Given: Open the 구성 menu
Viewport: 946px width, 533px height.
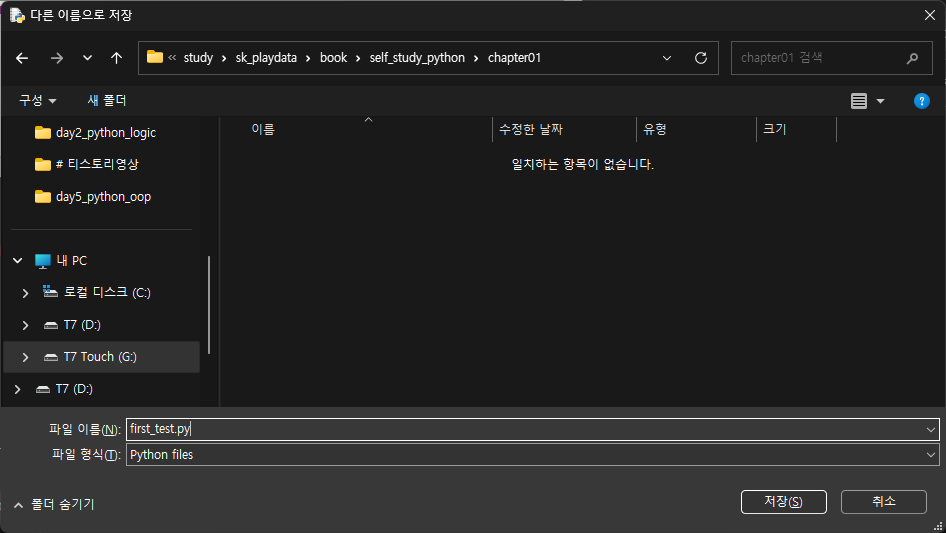Looking at the screenshot, I should pyautogui.click(x=37, y=100).
